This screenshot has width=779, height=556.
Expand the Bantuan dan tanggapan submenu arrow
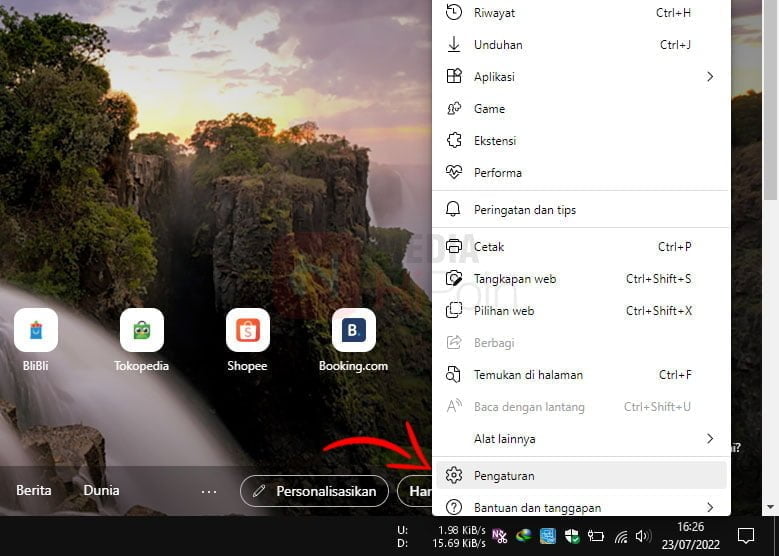(x=710, y=507)
